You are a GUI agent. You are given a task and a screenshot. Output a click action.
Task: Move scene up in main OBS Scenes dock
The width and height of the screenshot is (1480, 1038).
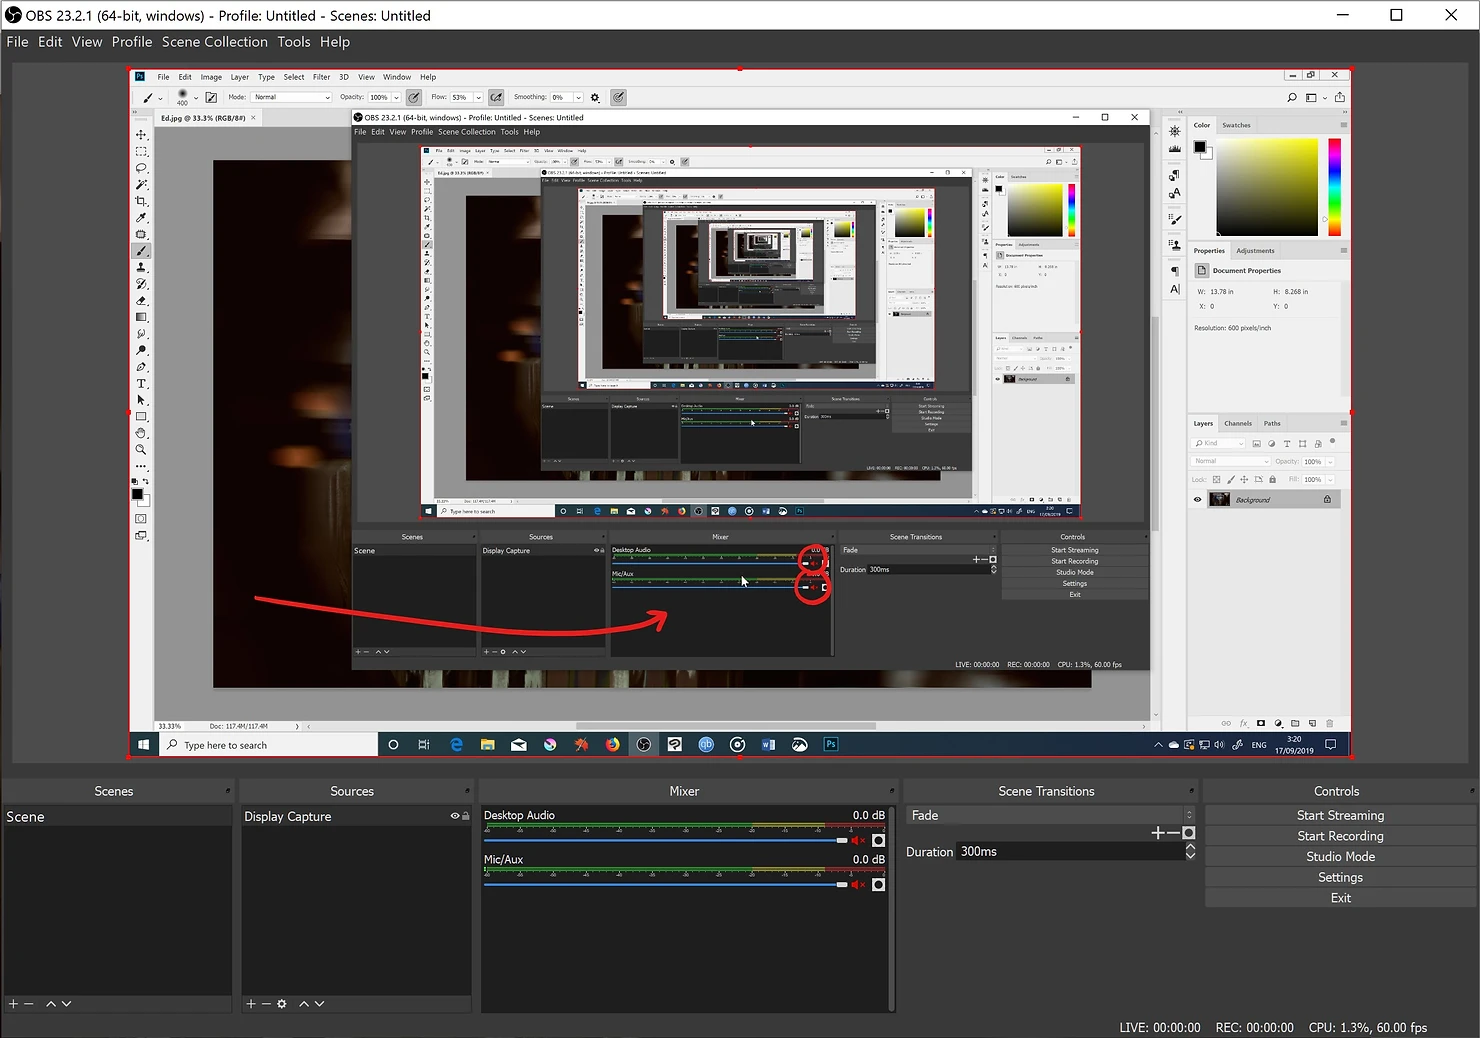coord(51,1003)
